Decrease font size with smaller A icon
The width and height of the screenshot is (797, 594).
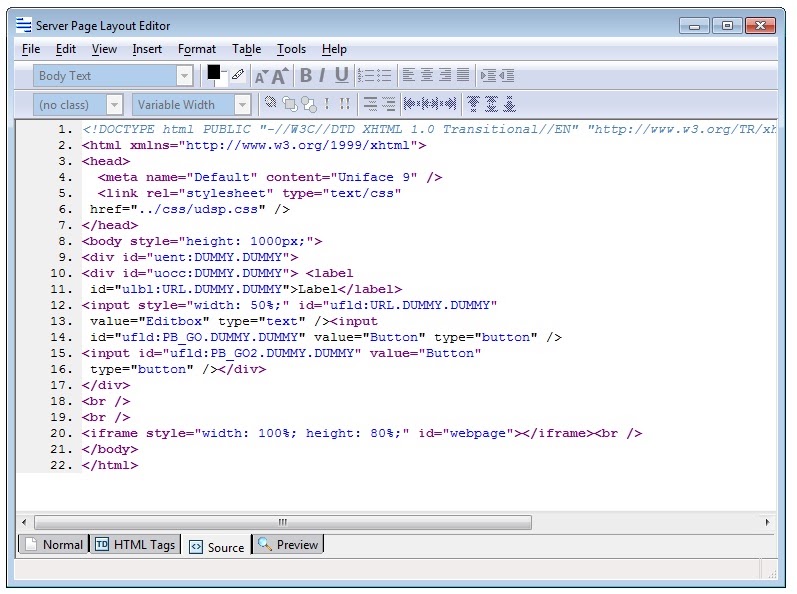(261, 77)
